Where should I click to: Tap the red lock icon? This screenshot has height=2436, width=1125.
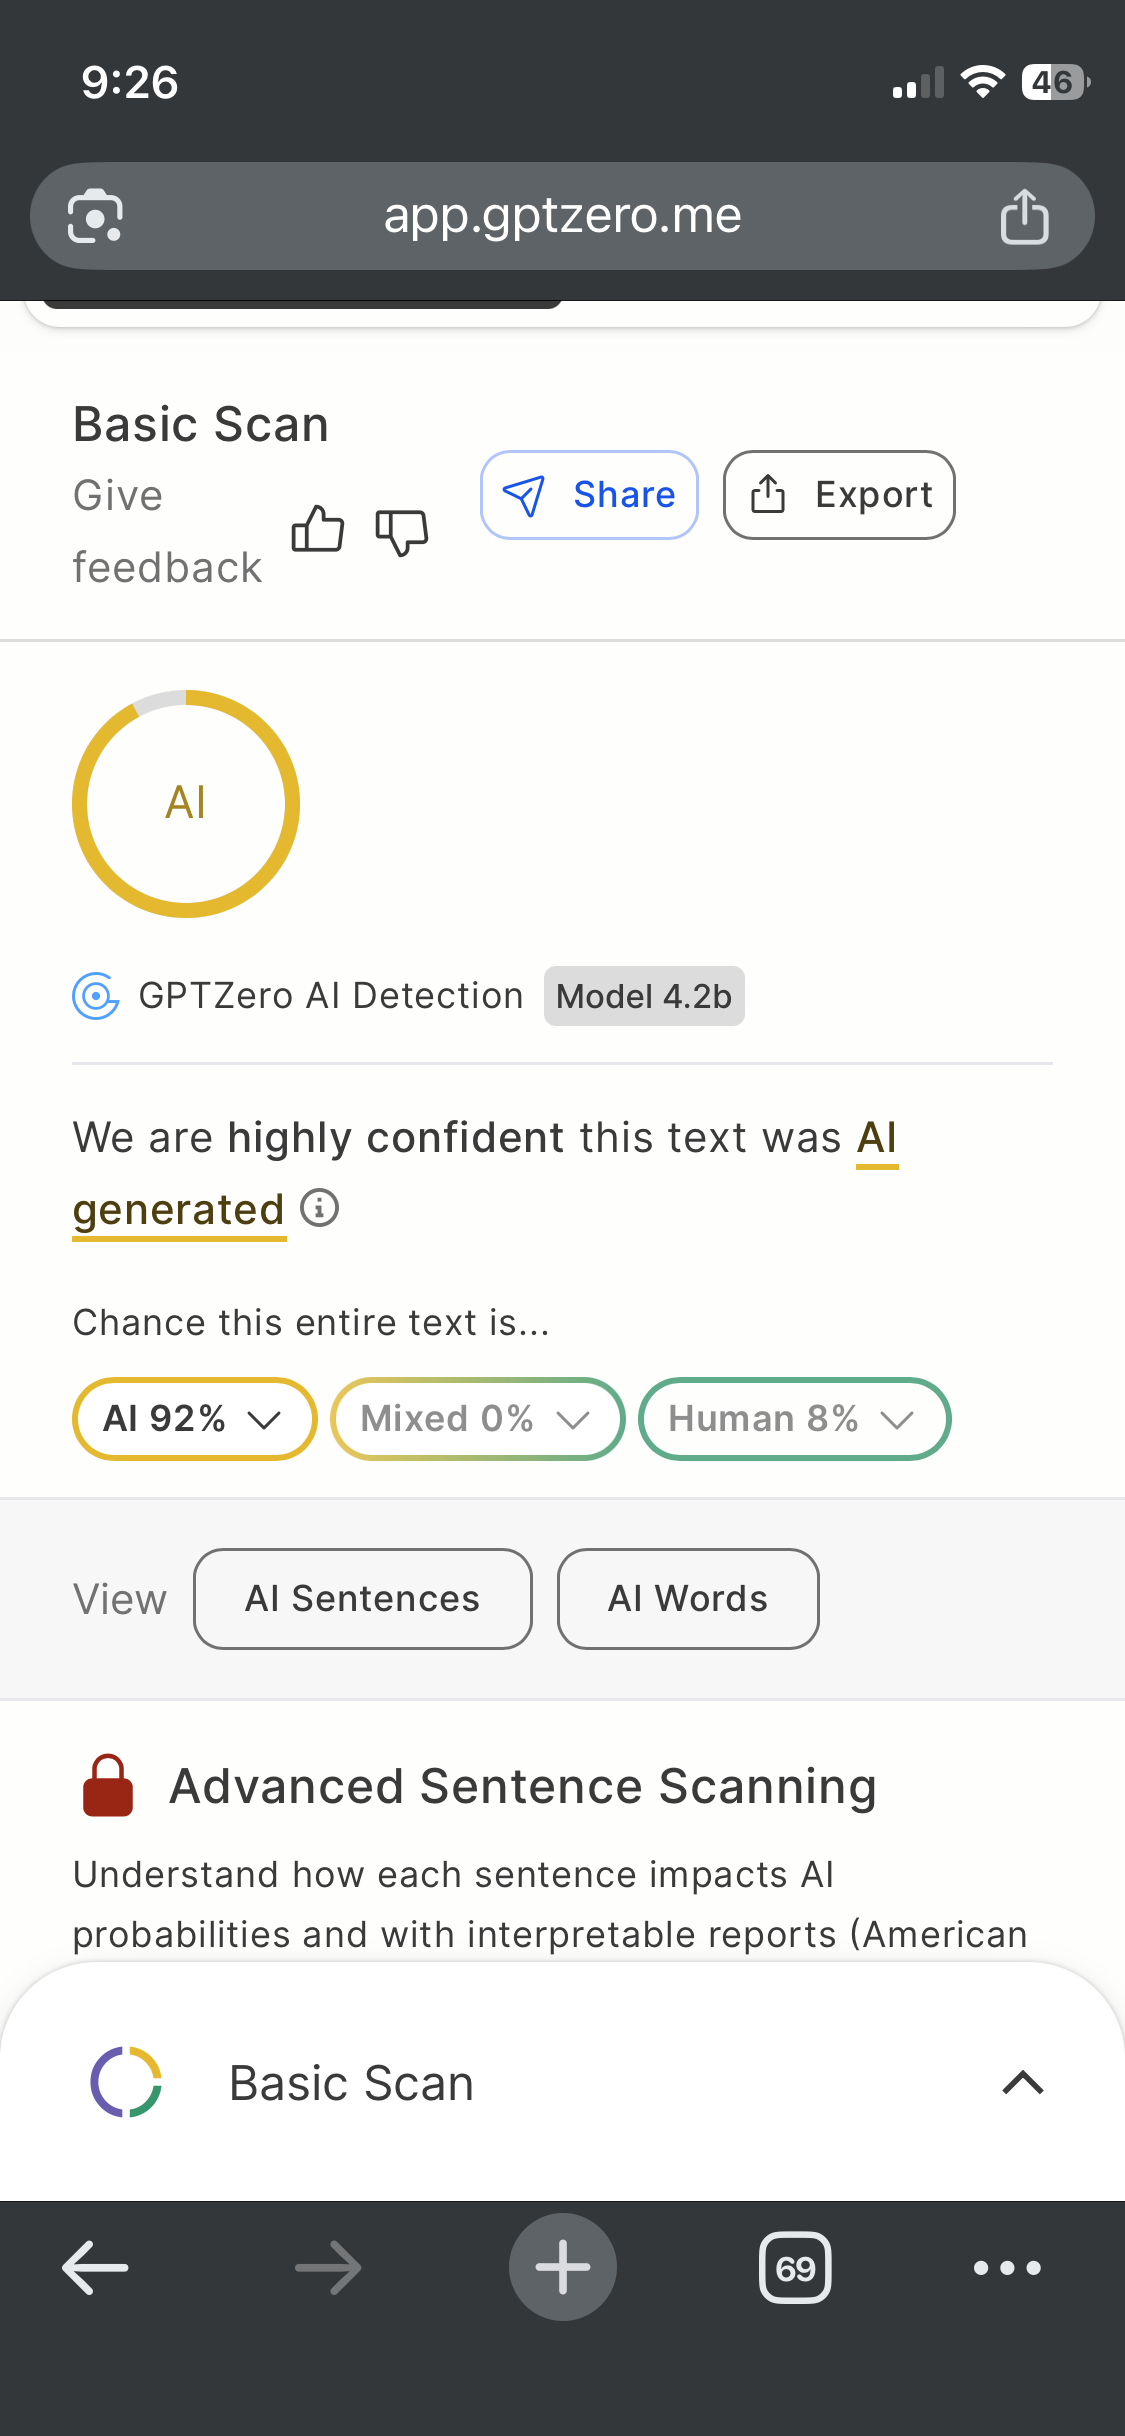coord(107,1786)
